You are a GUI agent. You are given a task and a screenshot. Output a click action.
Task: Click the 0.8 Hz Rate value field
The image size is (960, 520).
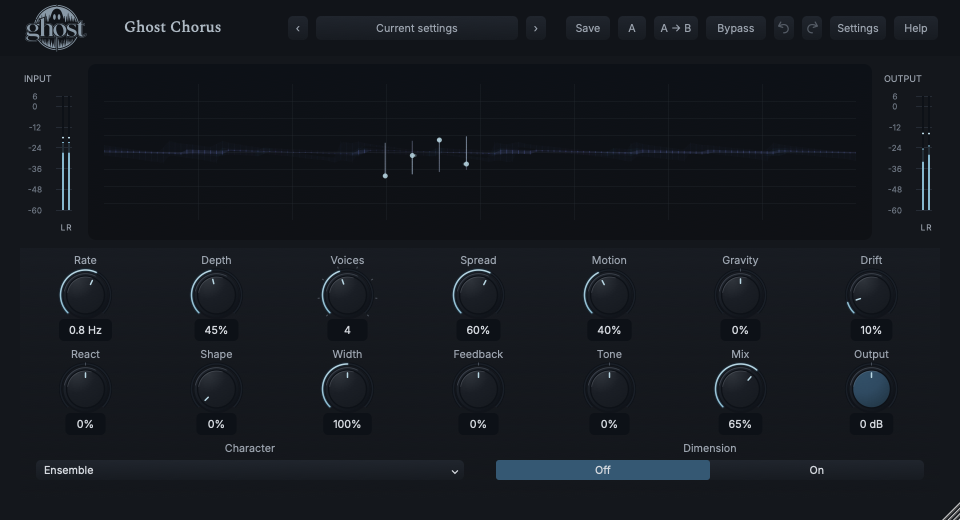pos(85,330)
